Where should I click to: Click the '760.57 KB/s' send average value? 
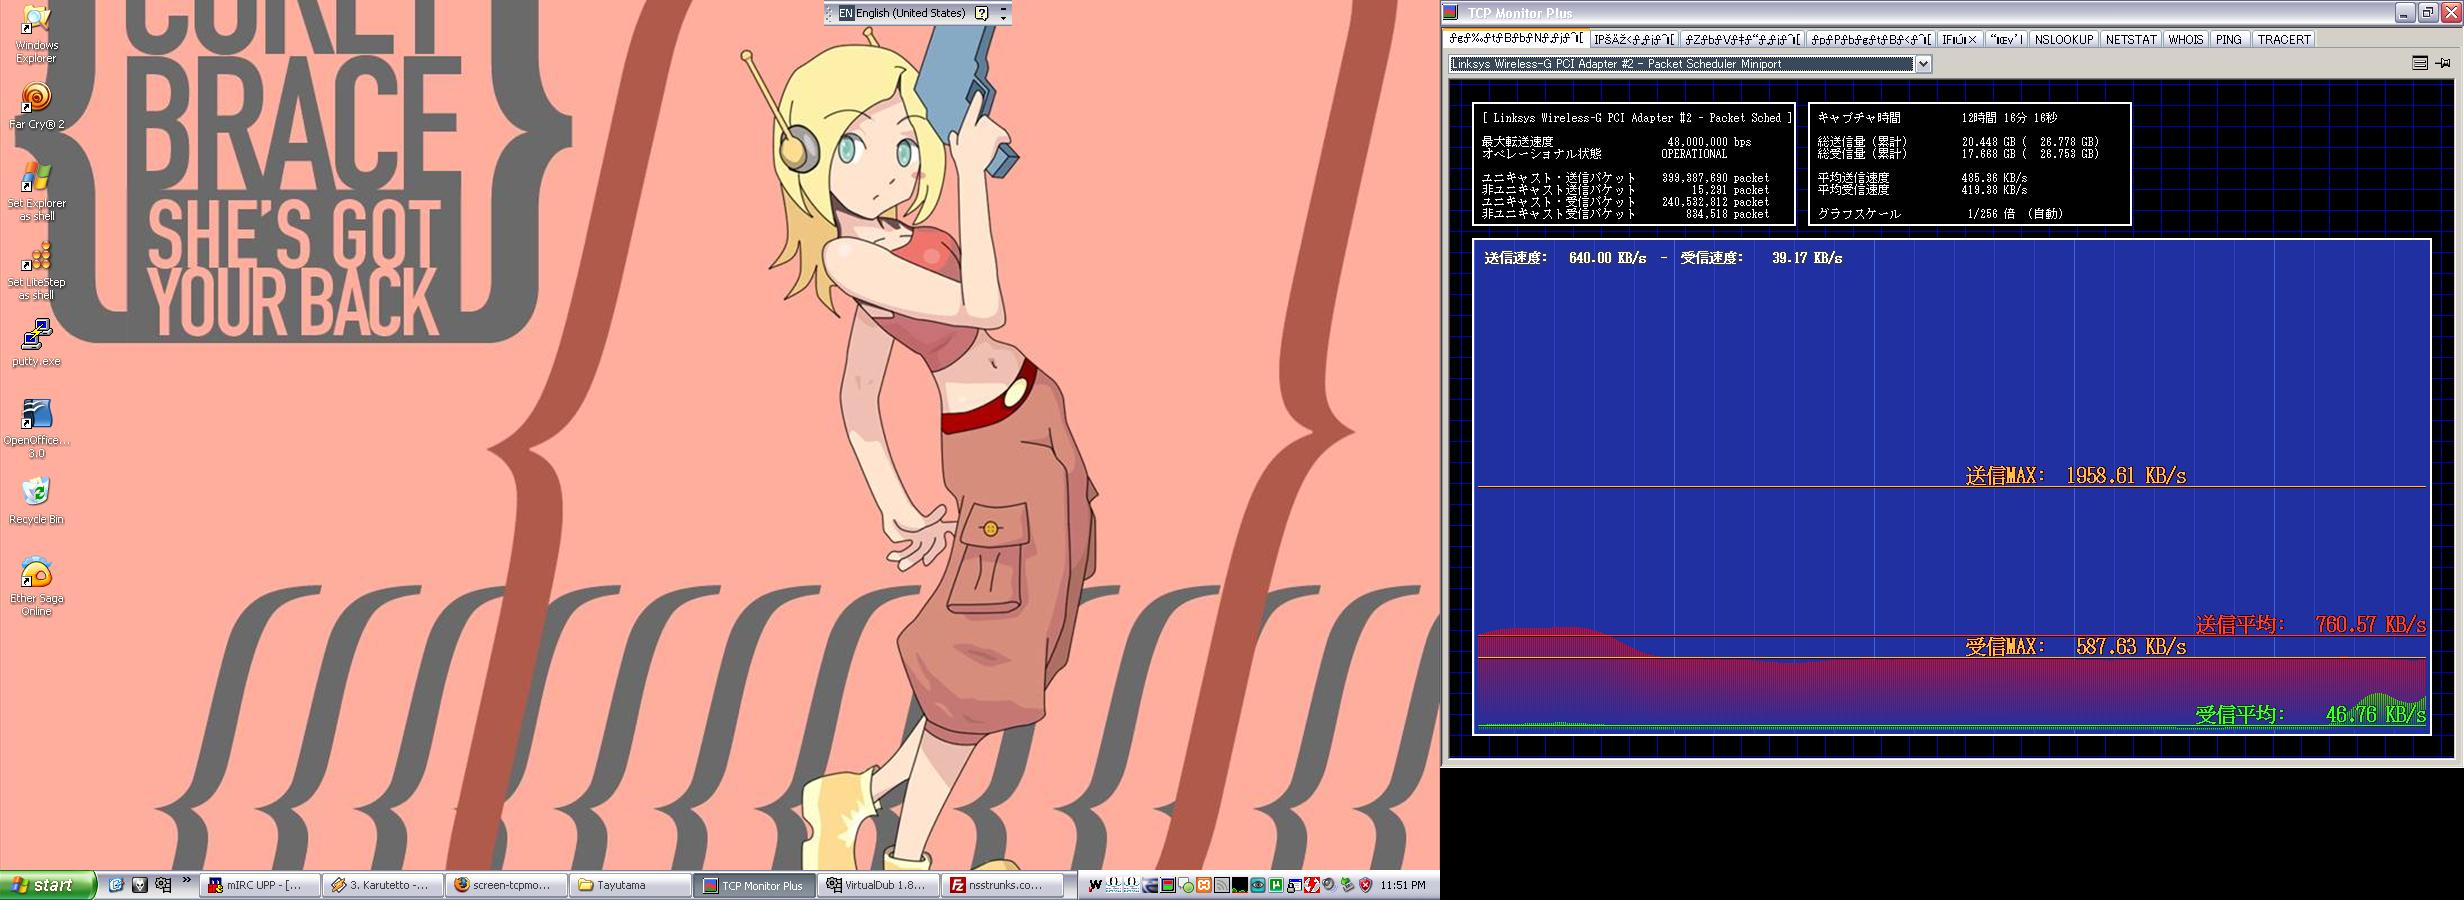[x=2370, y=625]
